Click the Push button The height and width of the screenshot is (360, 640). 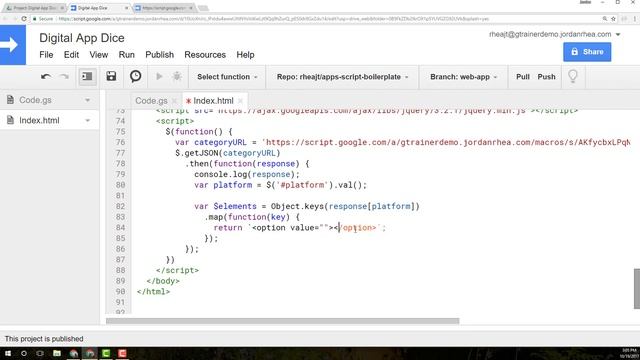pos(547,77)
